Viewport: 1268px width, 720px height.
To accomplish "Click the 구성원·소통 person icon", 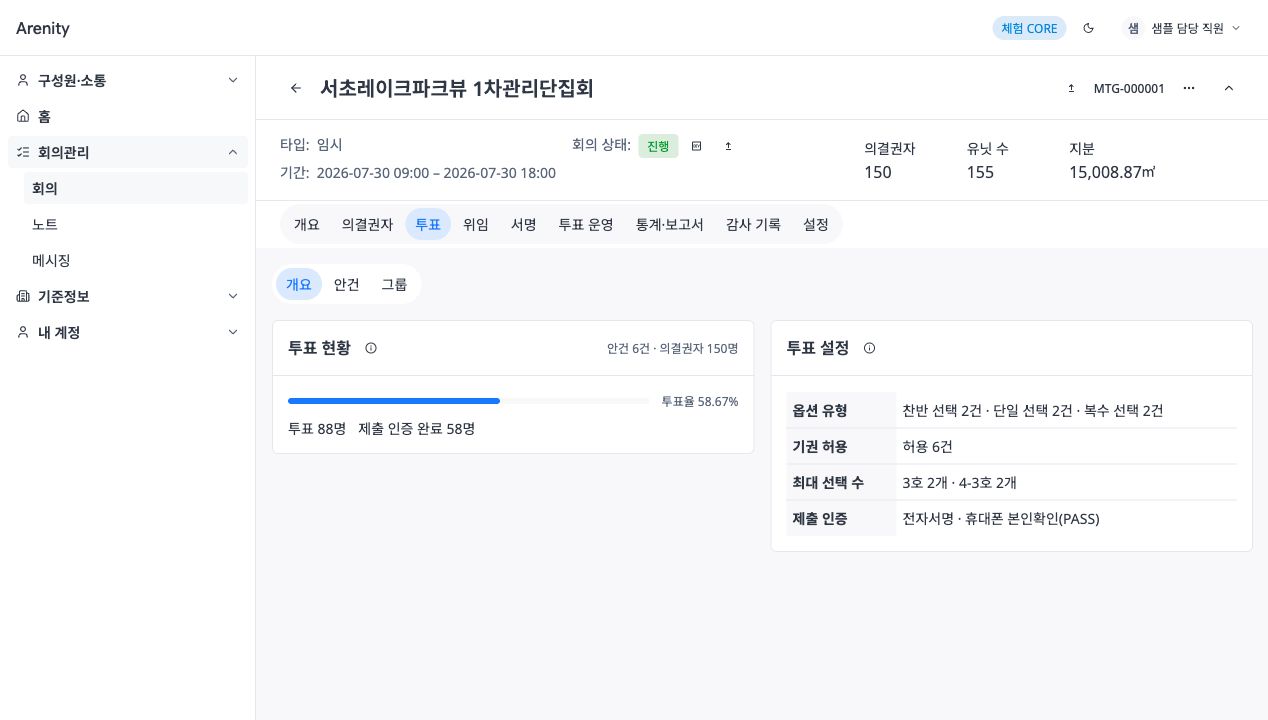I will click(x=23, y=80).
